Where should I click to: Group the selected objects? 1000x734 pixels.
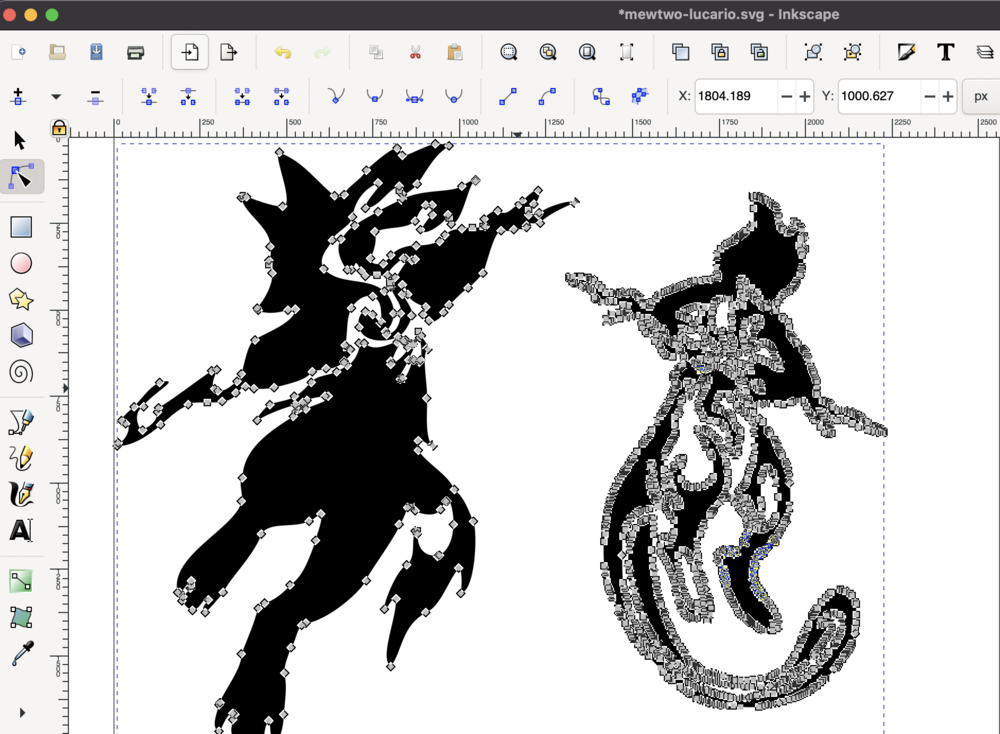pos(813,52)
